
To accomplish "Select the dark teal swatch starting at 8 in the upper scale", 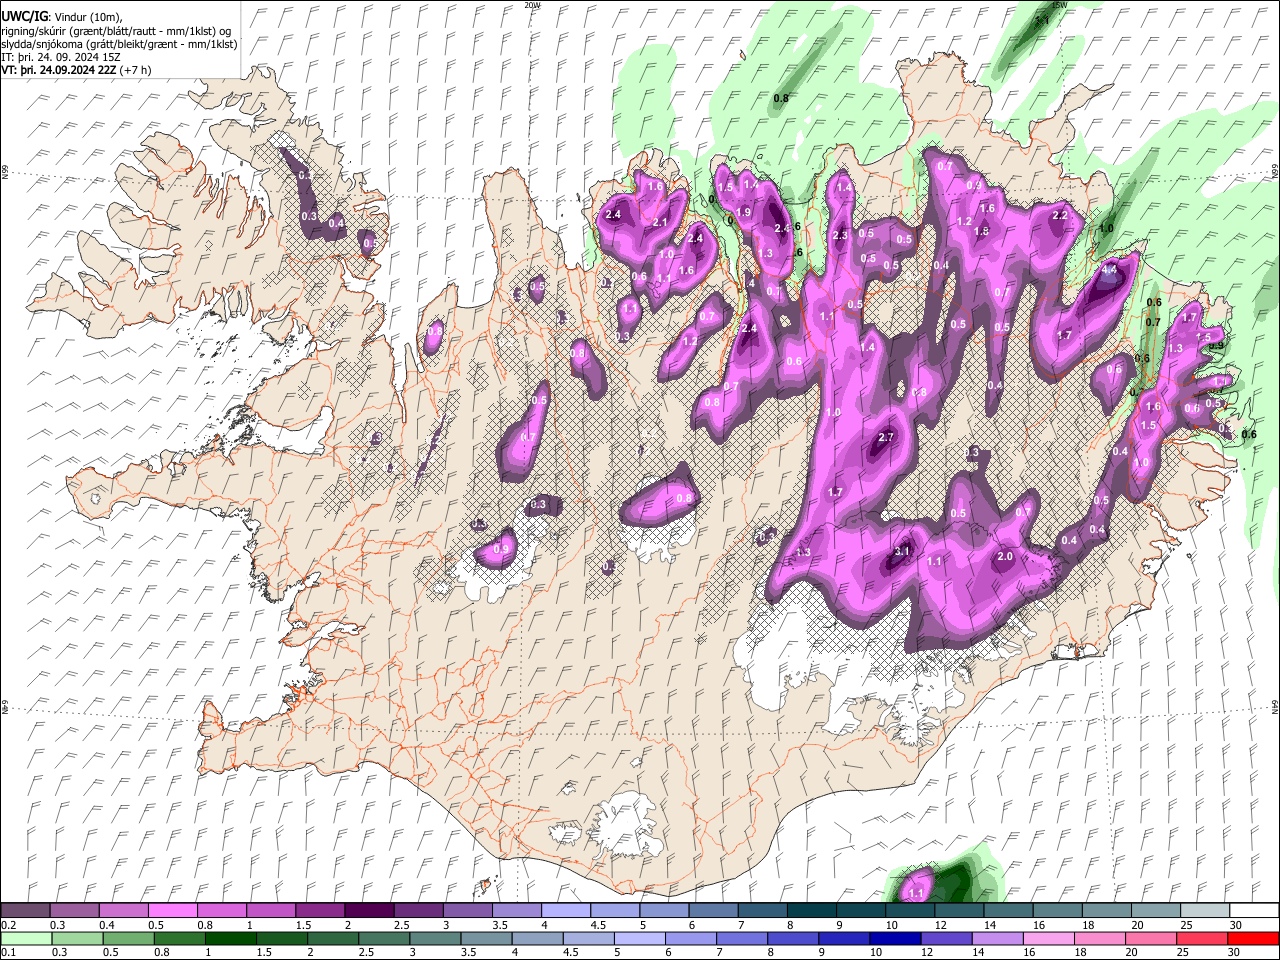I will 810,911.
